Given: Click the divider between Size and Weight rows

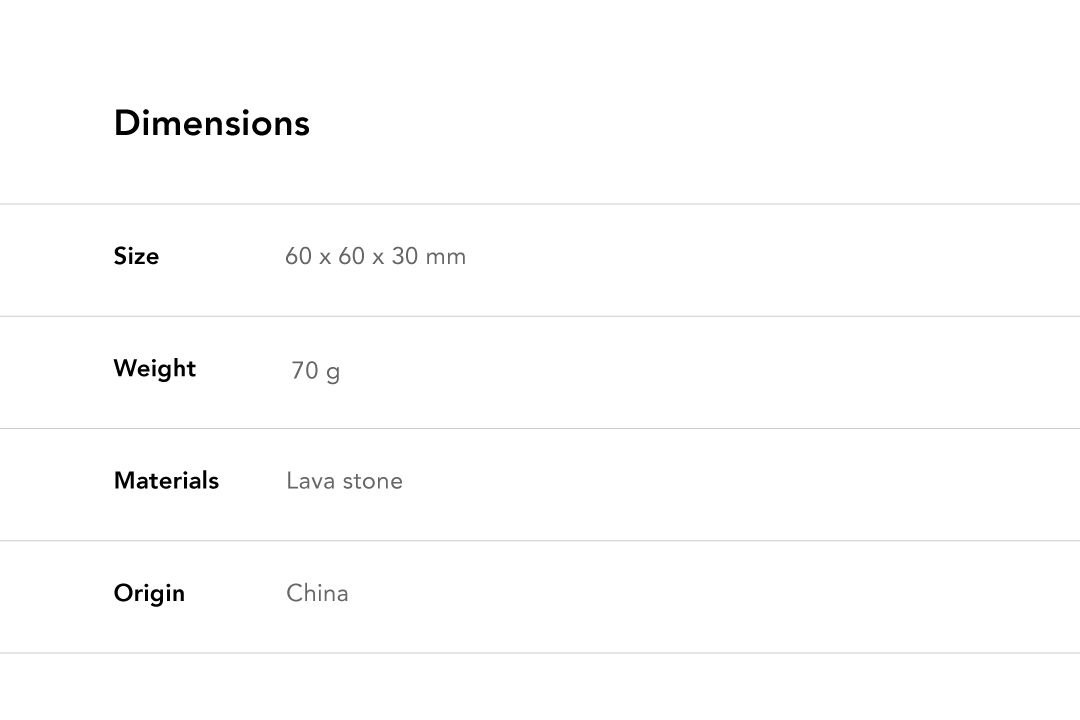Looking at the screenshot, I should pos(540,316).
